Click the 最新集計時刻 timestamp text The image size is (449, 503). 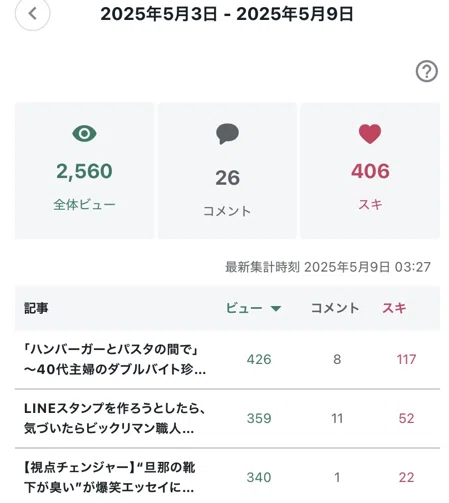328,267
